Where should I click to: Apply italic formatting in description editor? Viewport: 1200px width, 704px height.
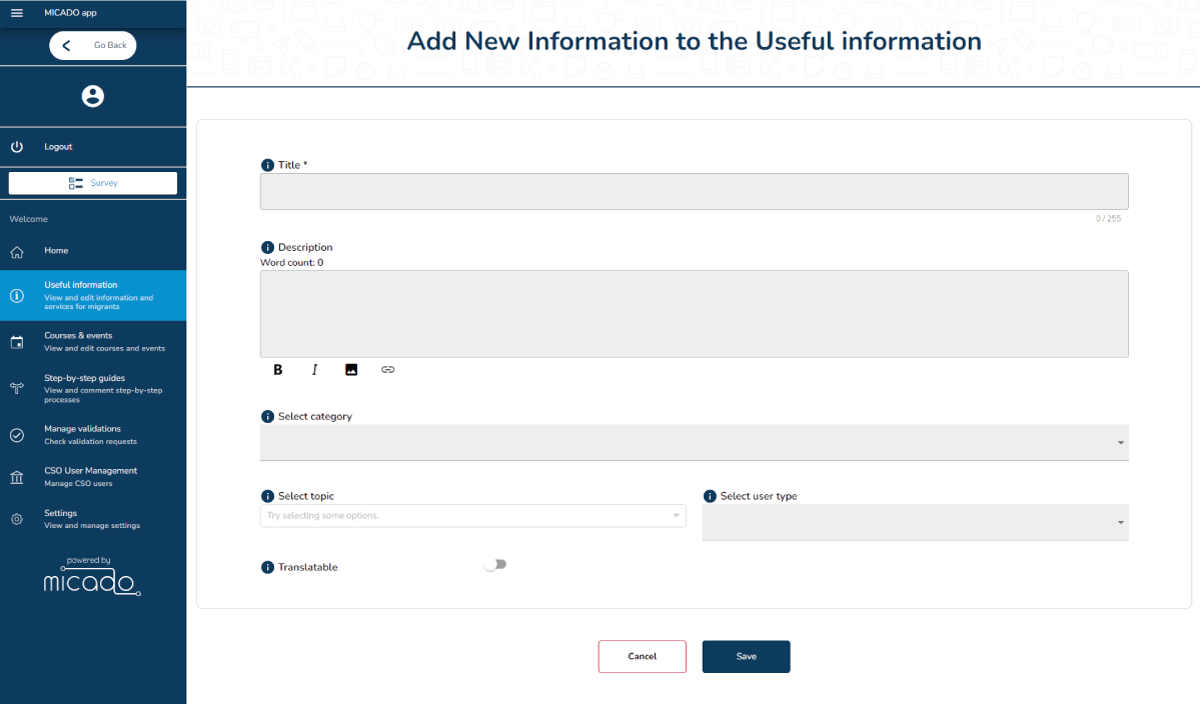pos(315,370)
